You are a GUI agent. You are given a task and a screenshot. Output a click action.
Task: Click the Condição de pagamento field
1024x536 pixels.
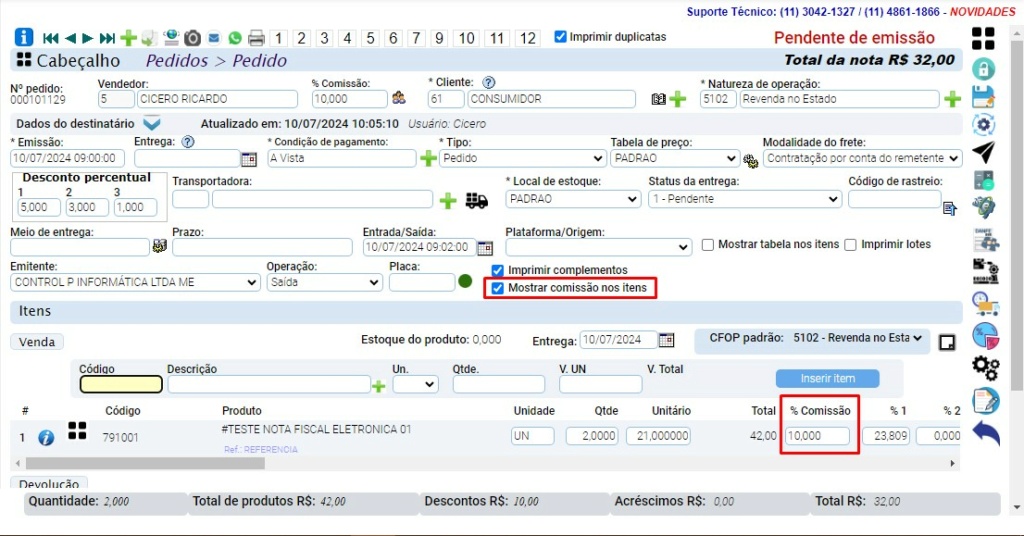(x=342, y=159)
